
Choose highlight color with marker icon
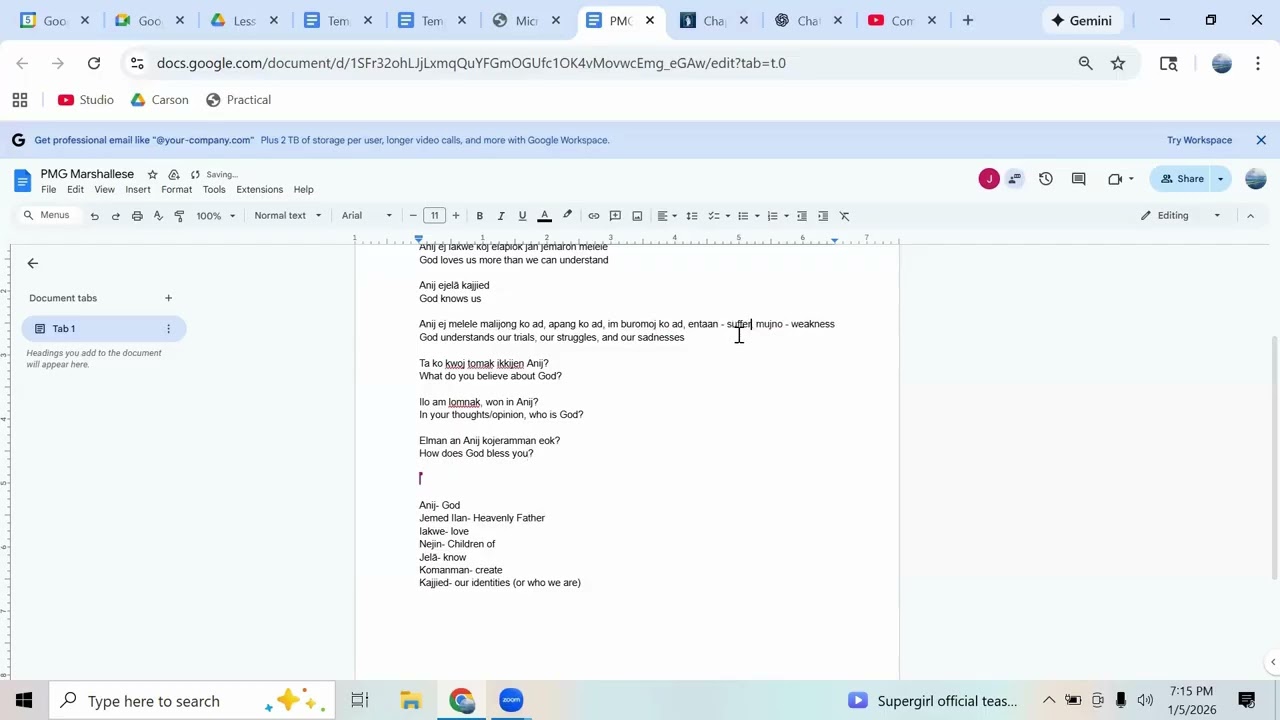[567, 216]
